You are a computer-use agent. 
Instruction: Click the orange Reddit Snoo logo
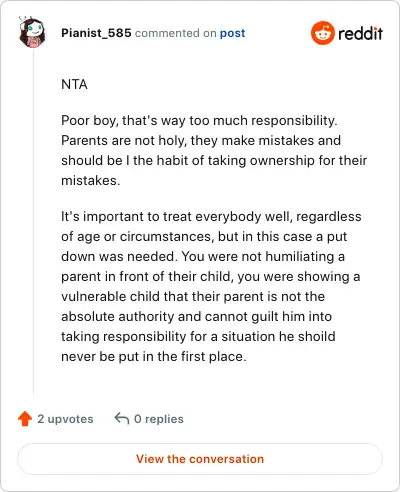tap(322, 33)
